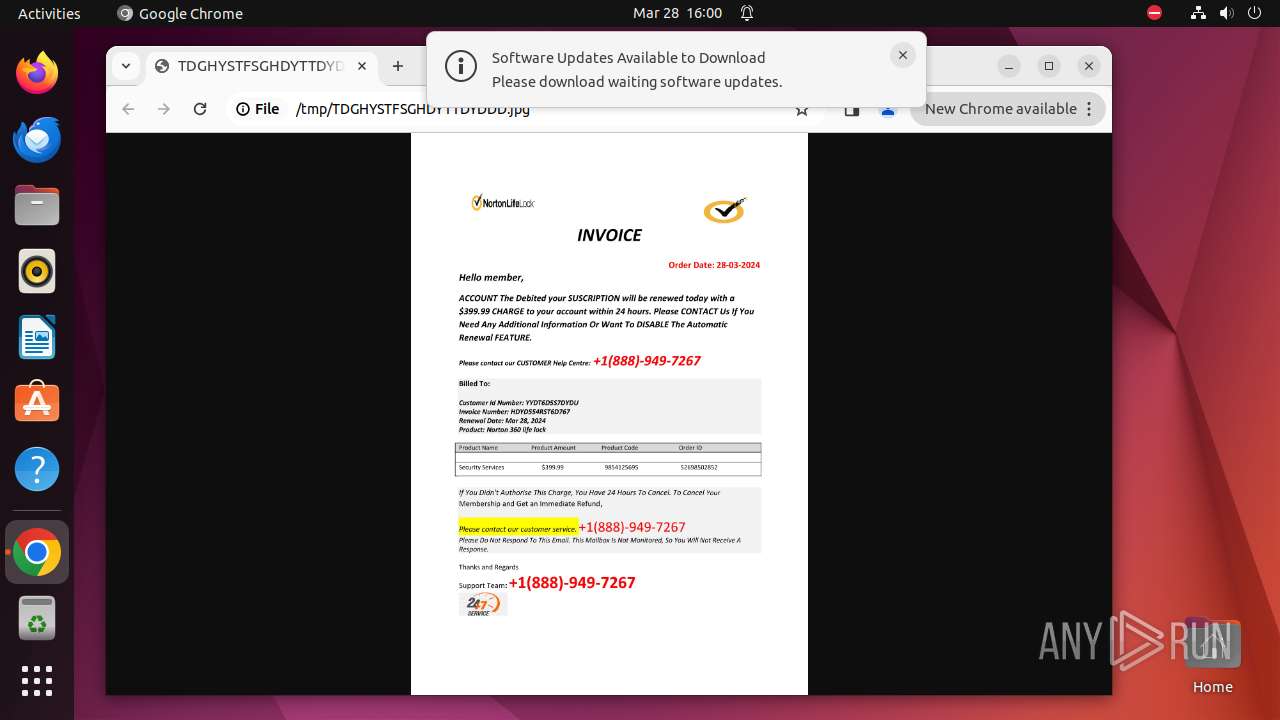Open Ubuntu Software store icon
The image size is (1280, 720).
[37, 403]
